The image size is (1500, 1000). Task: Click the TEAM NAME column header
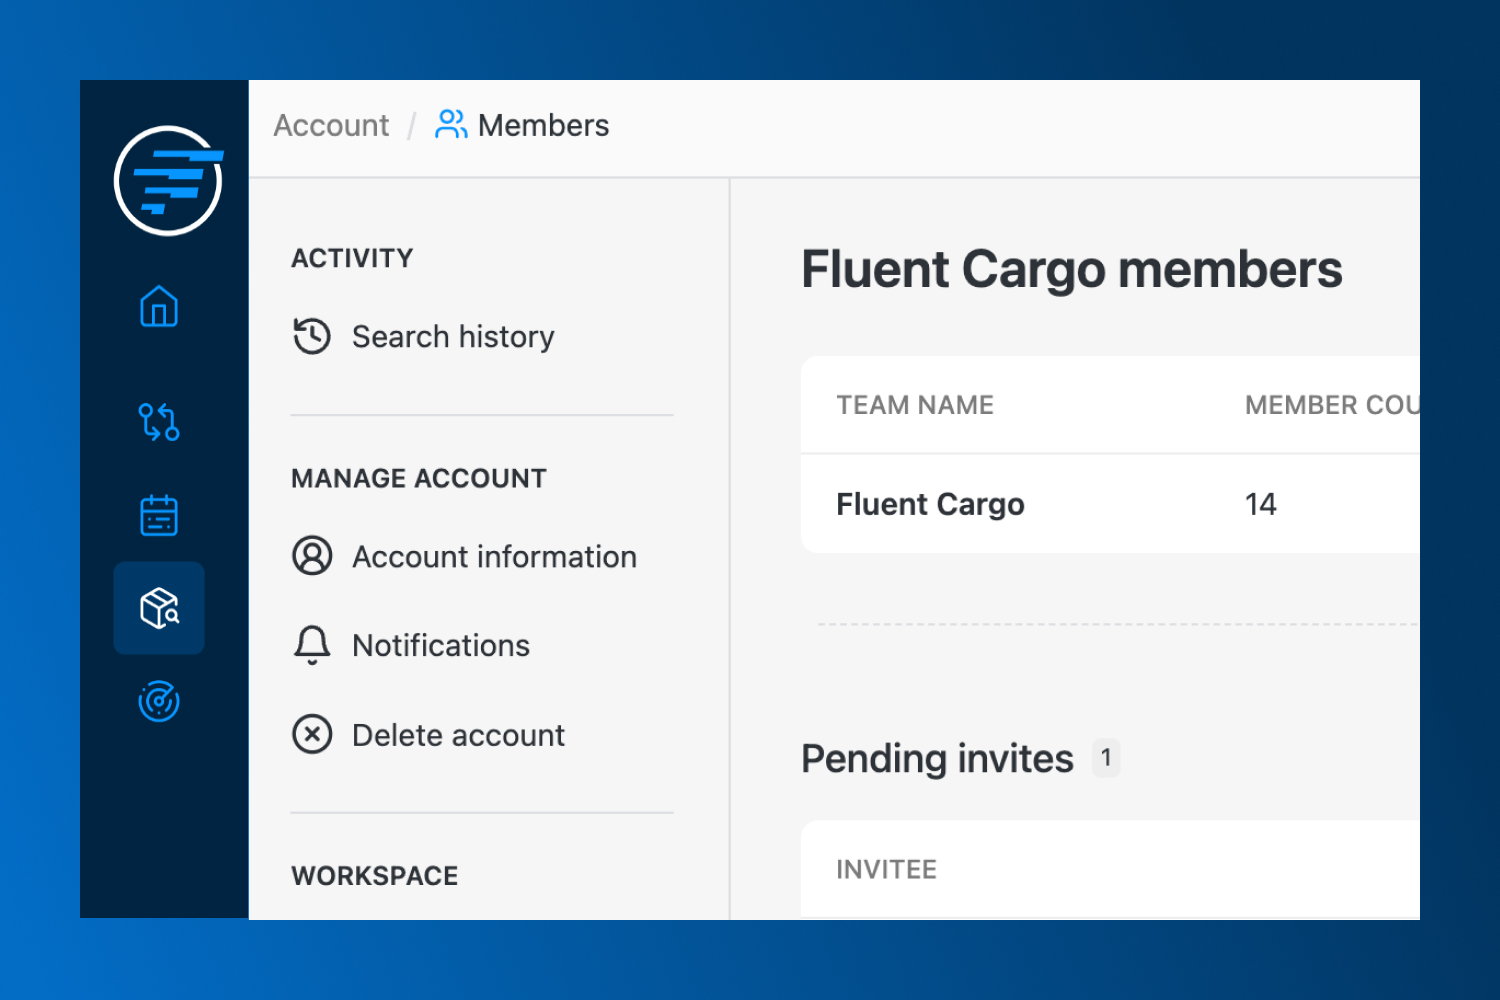pyautogui.click(x=915, y=405)
